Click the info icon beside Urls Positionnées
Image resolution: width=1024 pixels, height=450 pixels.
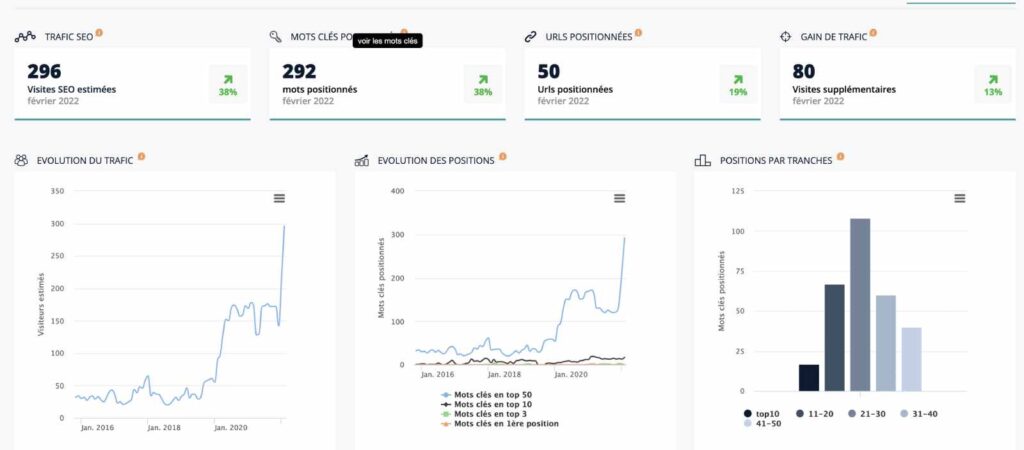tap(638, 33)
